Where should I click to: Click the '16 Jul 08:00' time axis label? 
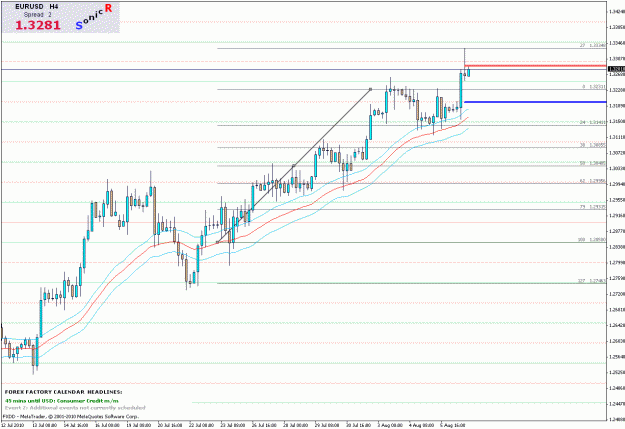click(107, 425)
